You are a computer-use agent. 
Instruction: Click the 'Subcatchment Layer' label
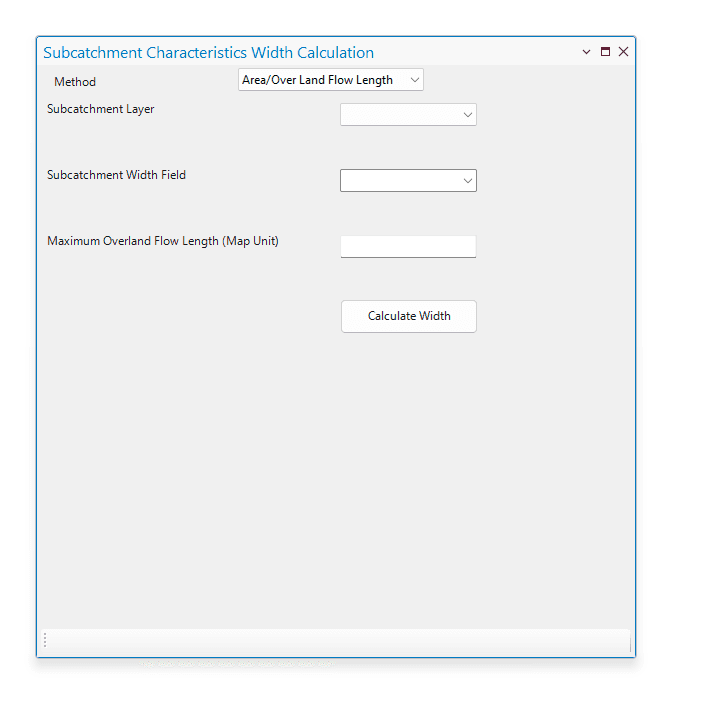pos(101,109)
